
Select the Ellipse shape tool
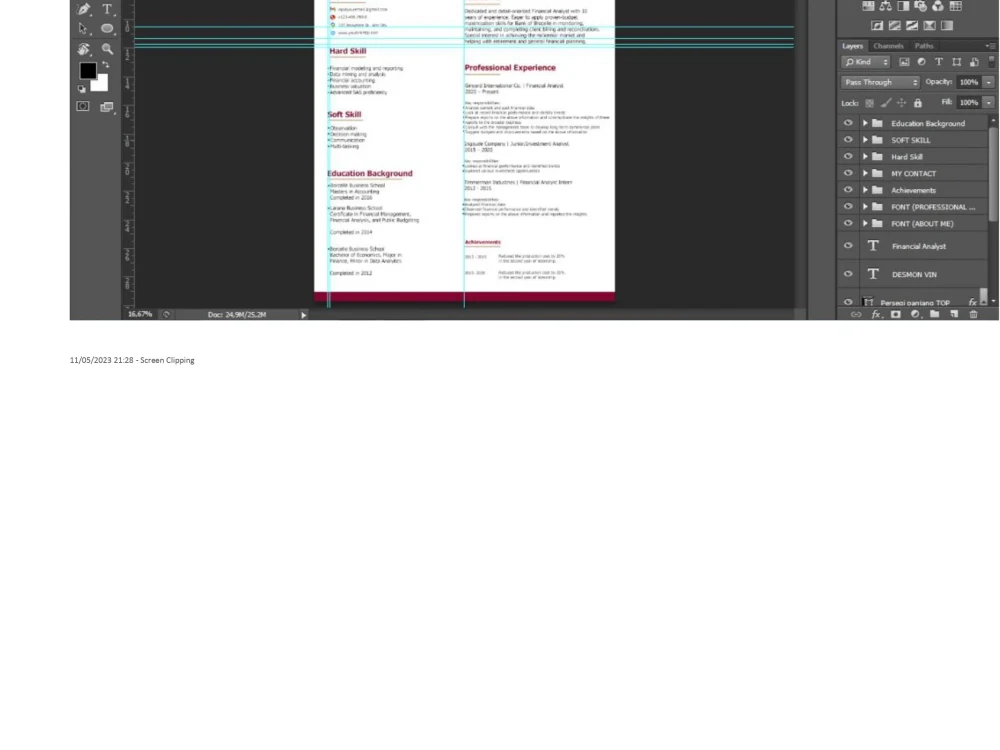(107, 29)
